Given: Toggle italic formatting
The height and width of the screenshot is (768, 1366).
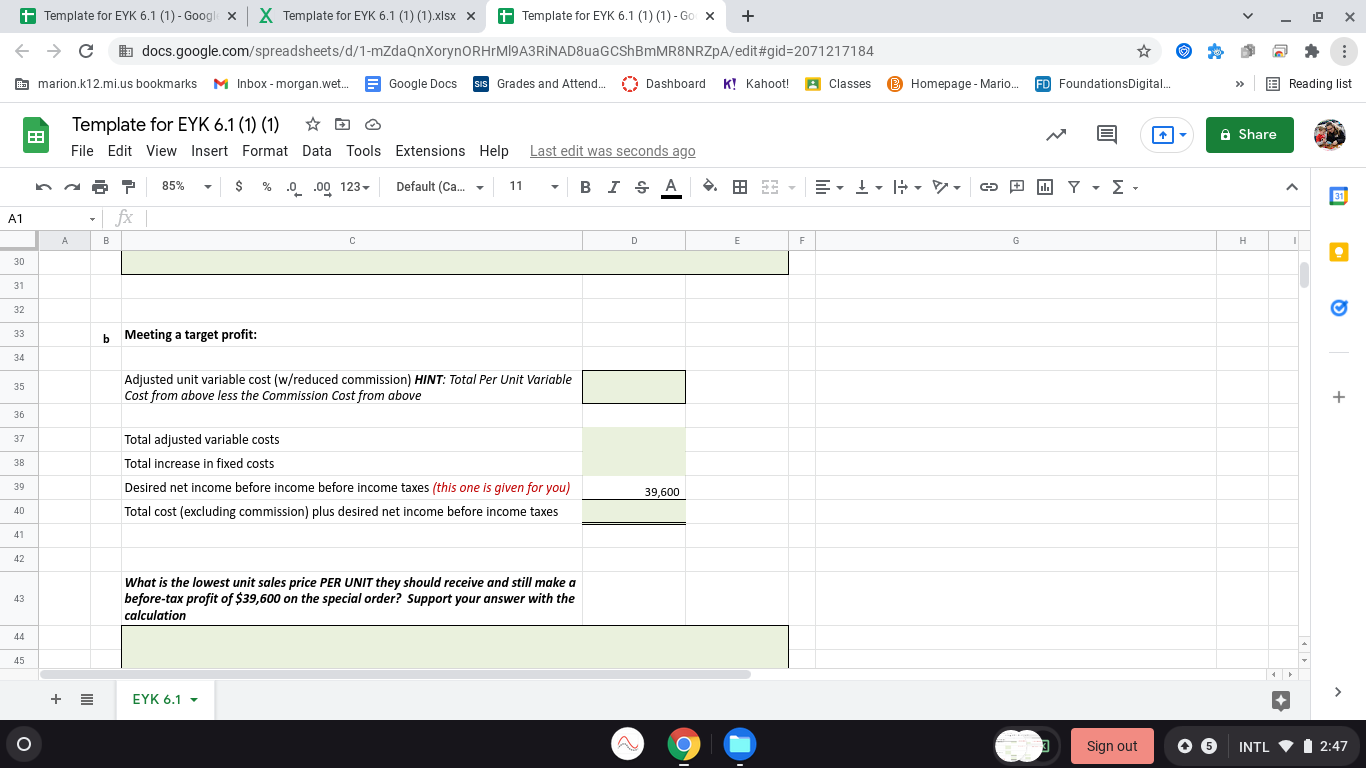Looking at the screenshot, I should click(613, 187).
